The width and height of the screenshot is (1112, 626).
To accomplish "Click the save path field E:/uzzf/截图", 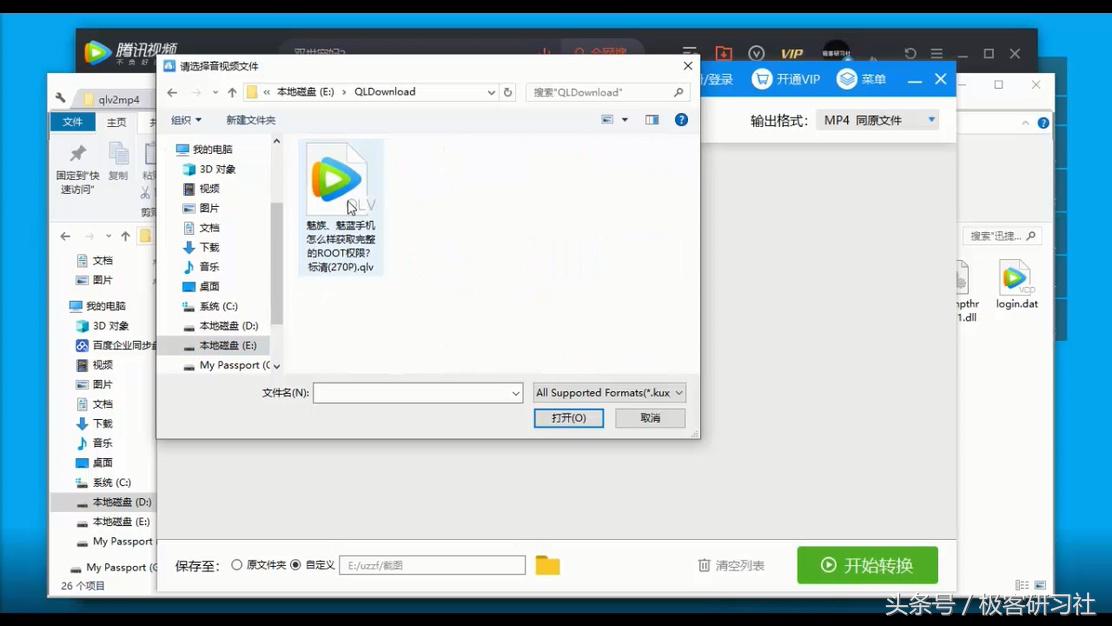I will 433,565.
